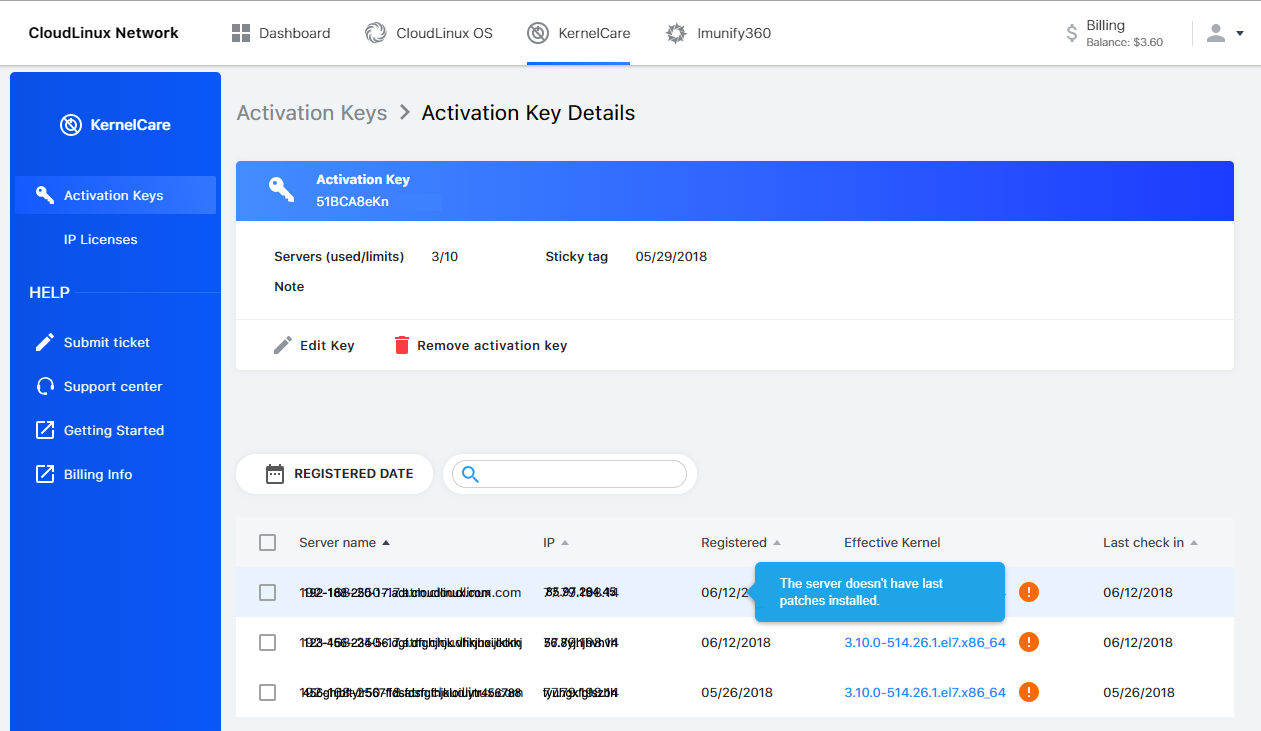Click the Billing dollar sign icon
The width and height of the screenshot is (1261, 731).
tap(1072, 34)
